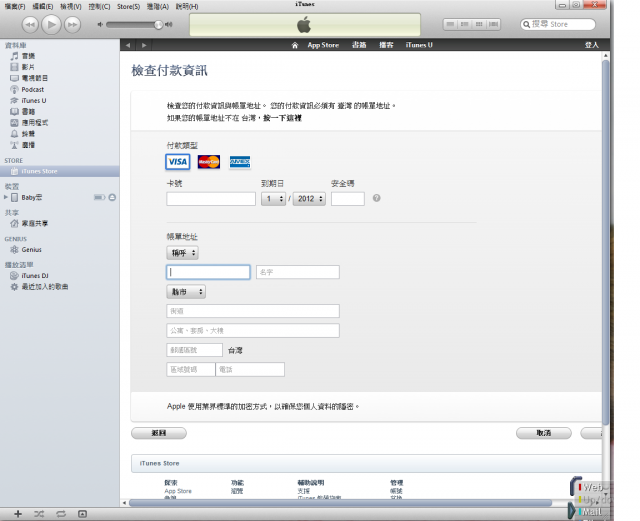Click add playlist plus button

(18, 514)
